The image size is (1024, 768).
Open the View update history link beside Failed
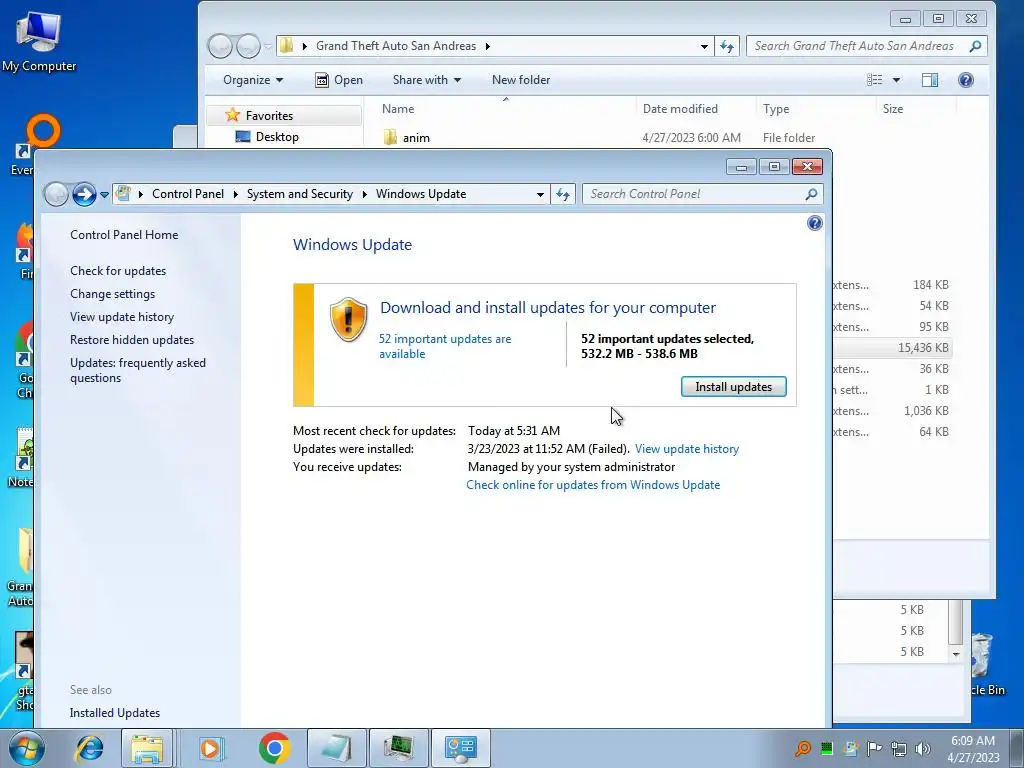point(686,449)
